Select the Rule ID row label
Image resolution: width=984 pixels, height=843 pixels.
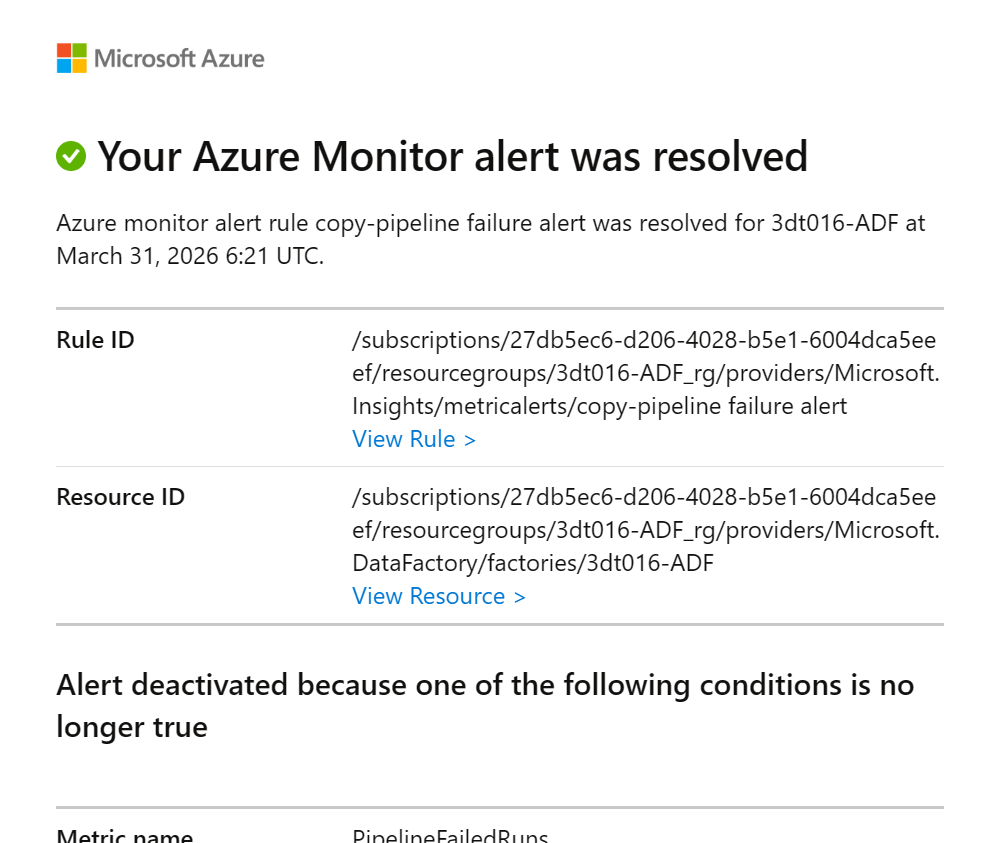point(96,340)
